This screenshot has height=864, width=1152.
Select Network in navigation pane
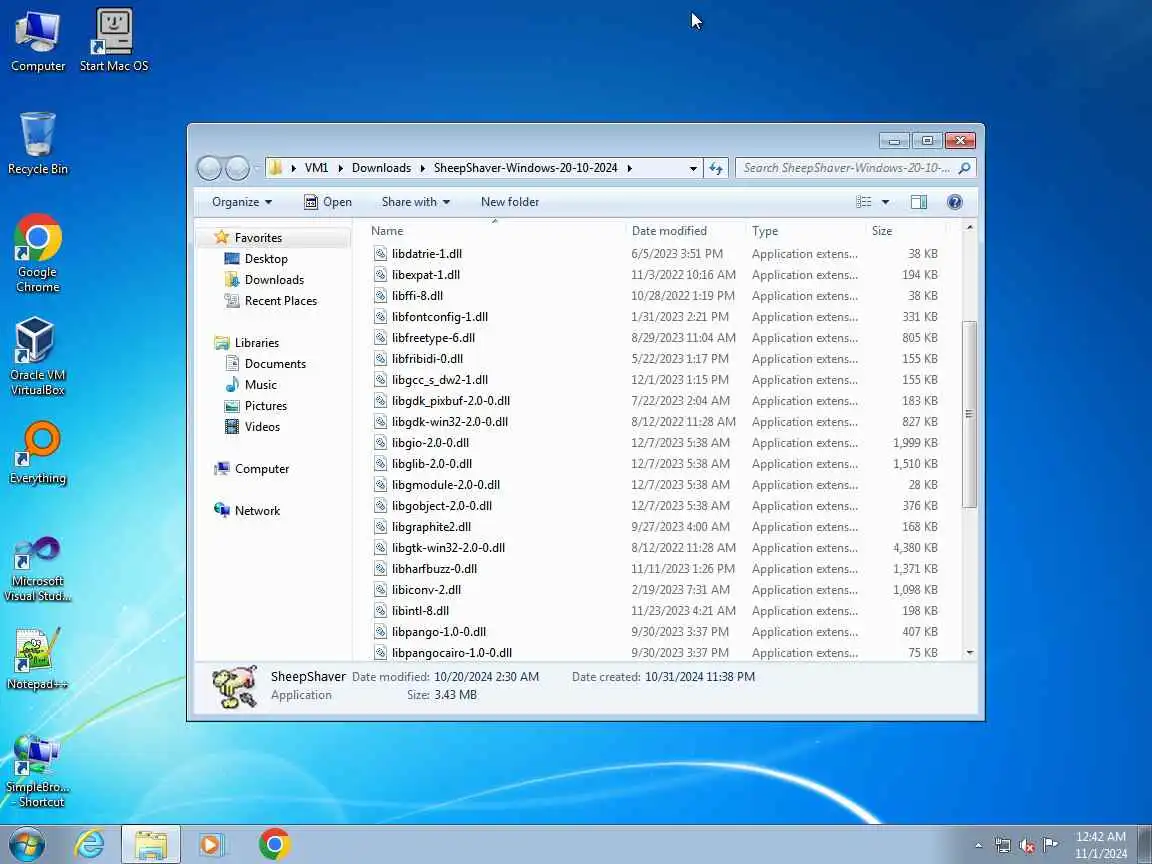[x=257, y=511]
